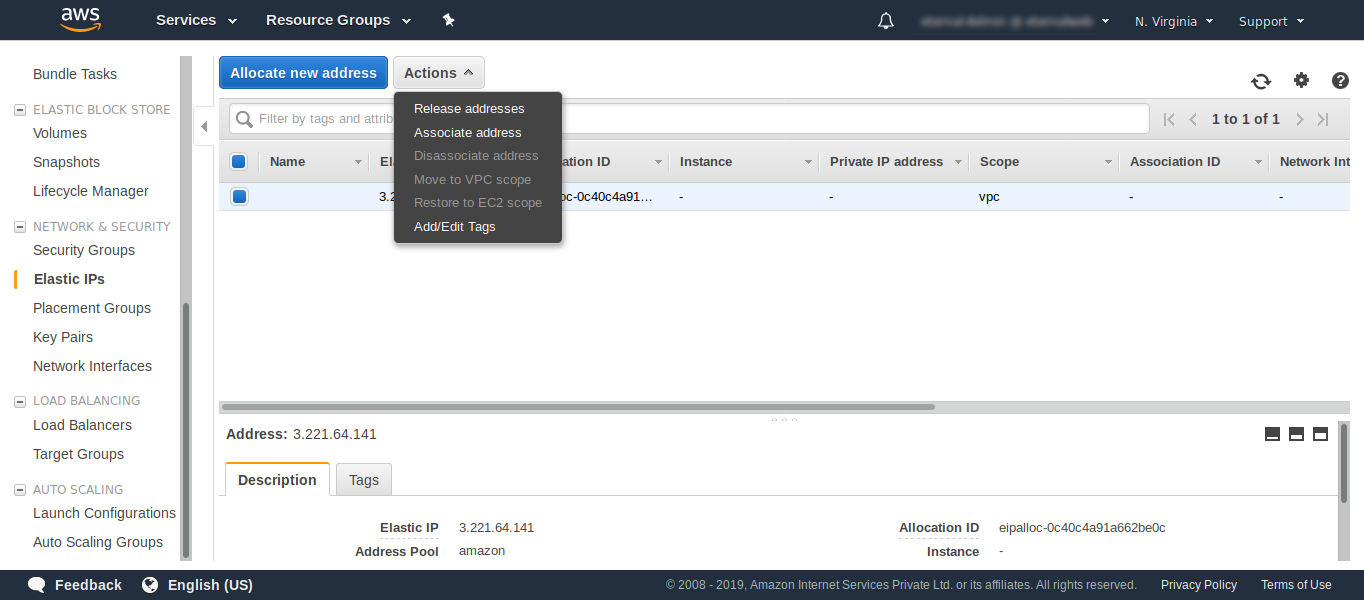Set details pane to split layout icon
This screenshot has height=600, width=1364.
(x=1297, y=434)
